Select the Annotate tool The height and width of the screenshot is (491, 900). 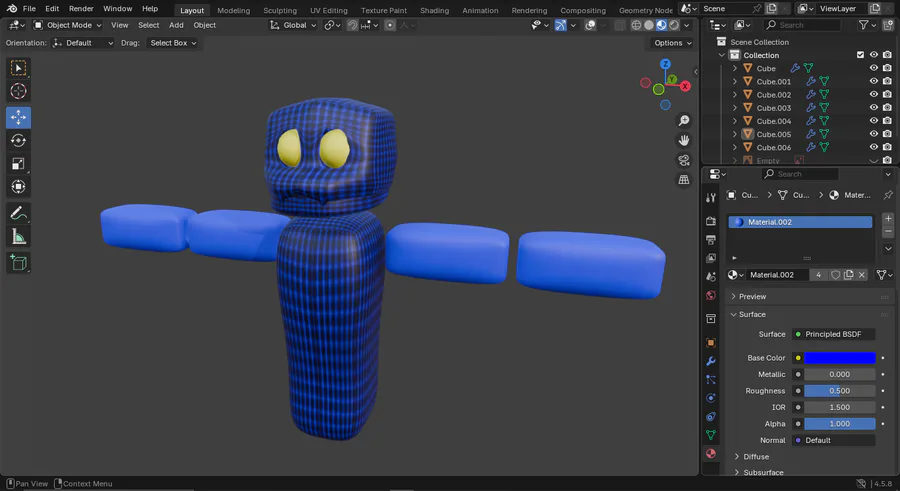point(18,213)
